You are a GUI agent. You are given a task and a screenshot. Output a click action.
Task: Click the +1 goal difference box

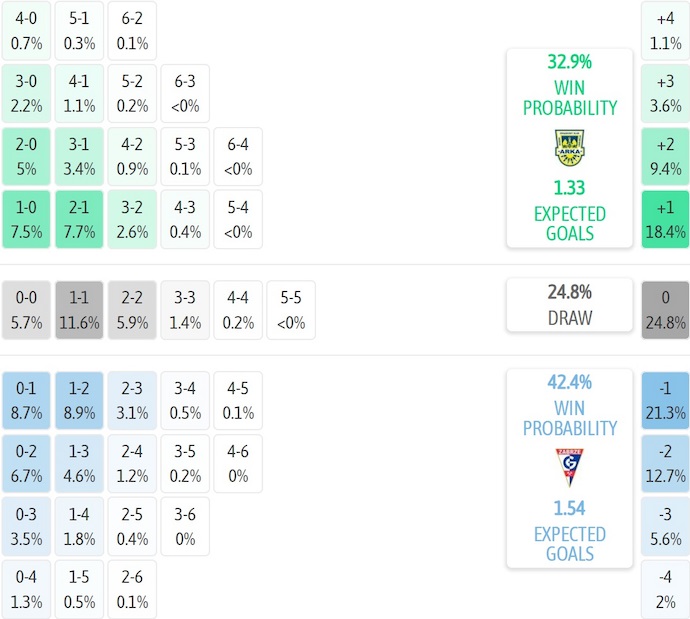tap(665, 219)
